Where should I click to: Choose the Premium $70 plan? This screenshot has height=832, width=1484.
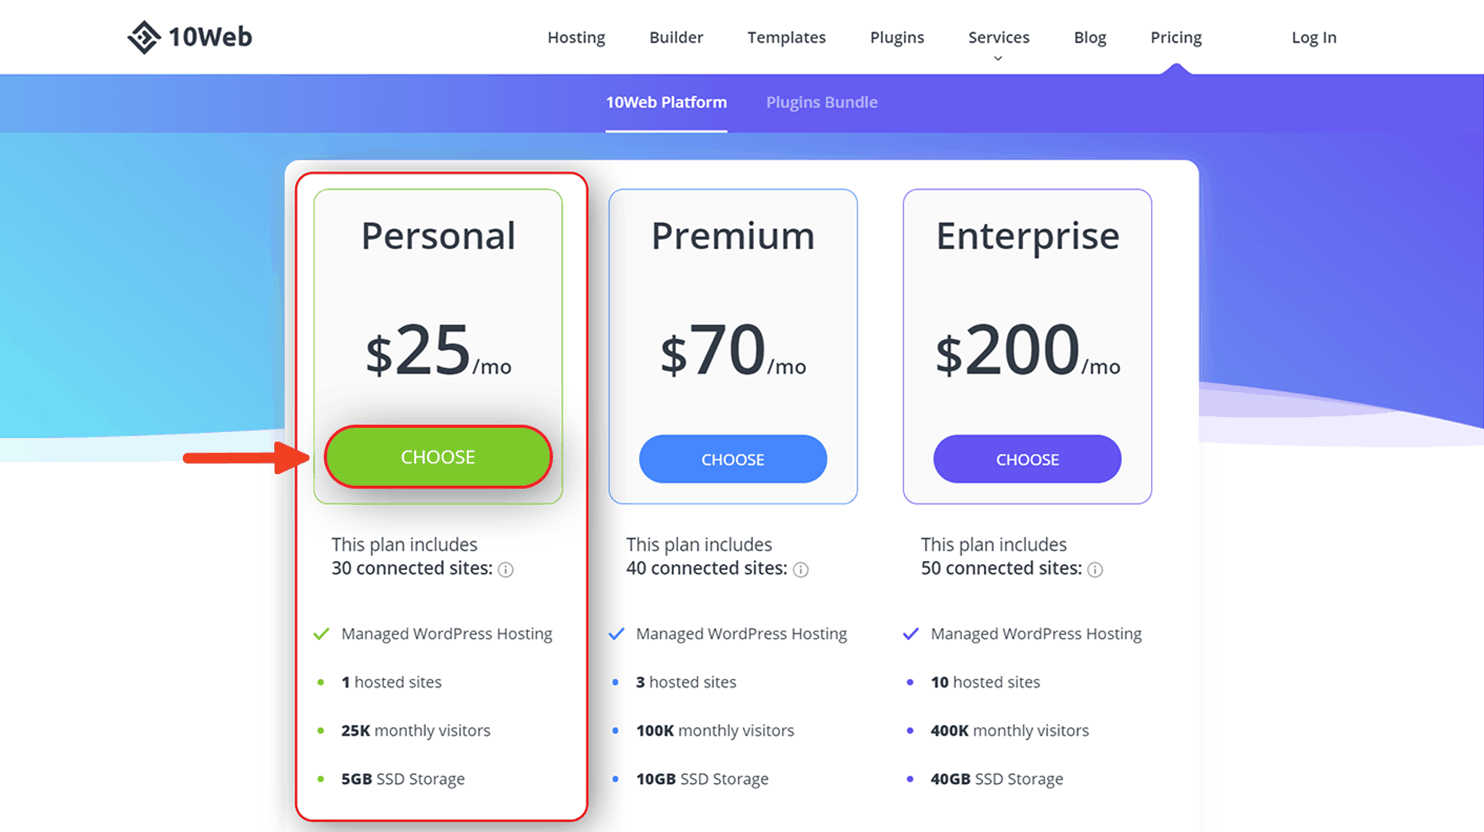[x=733, y=459]
